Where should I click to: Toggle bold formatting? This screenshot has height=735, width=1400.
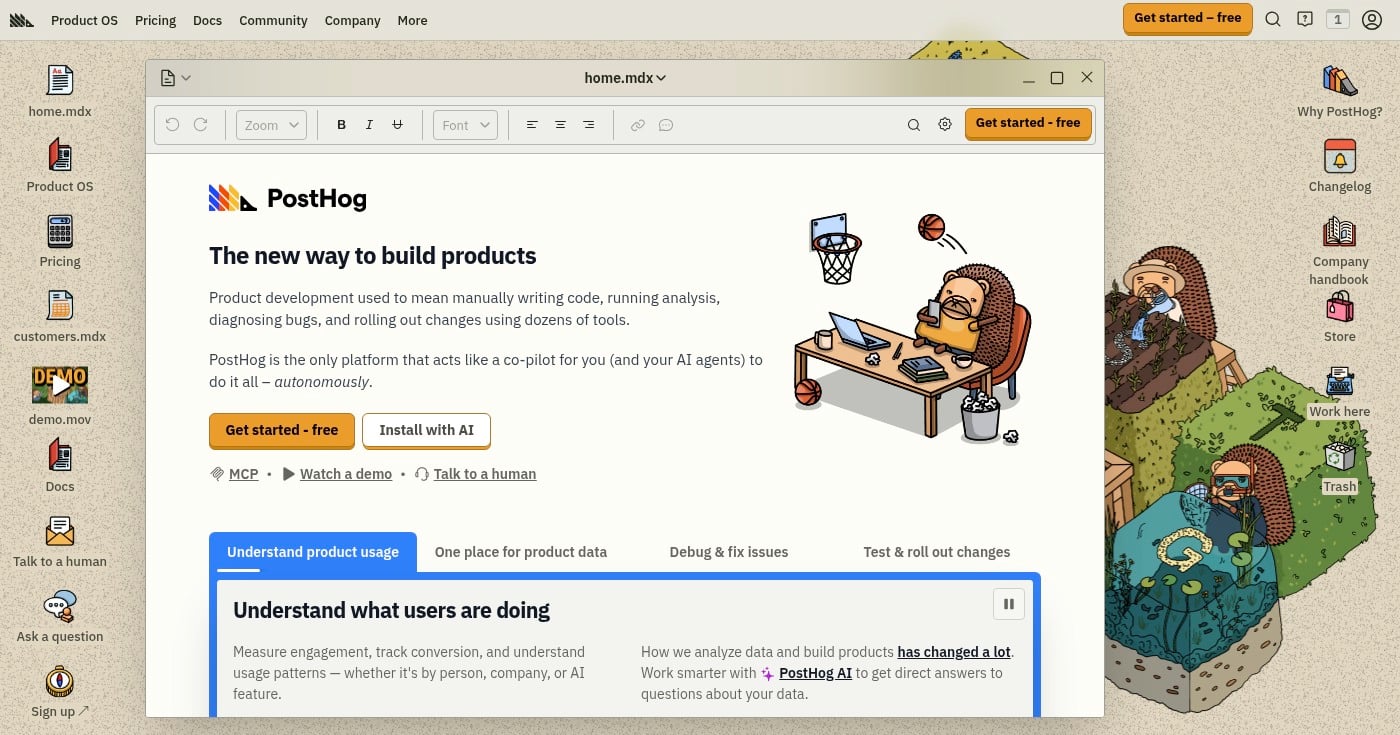(341, 125)
